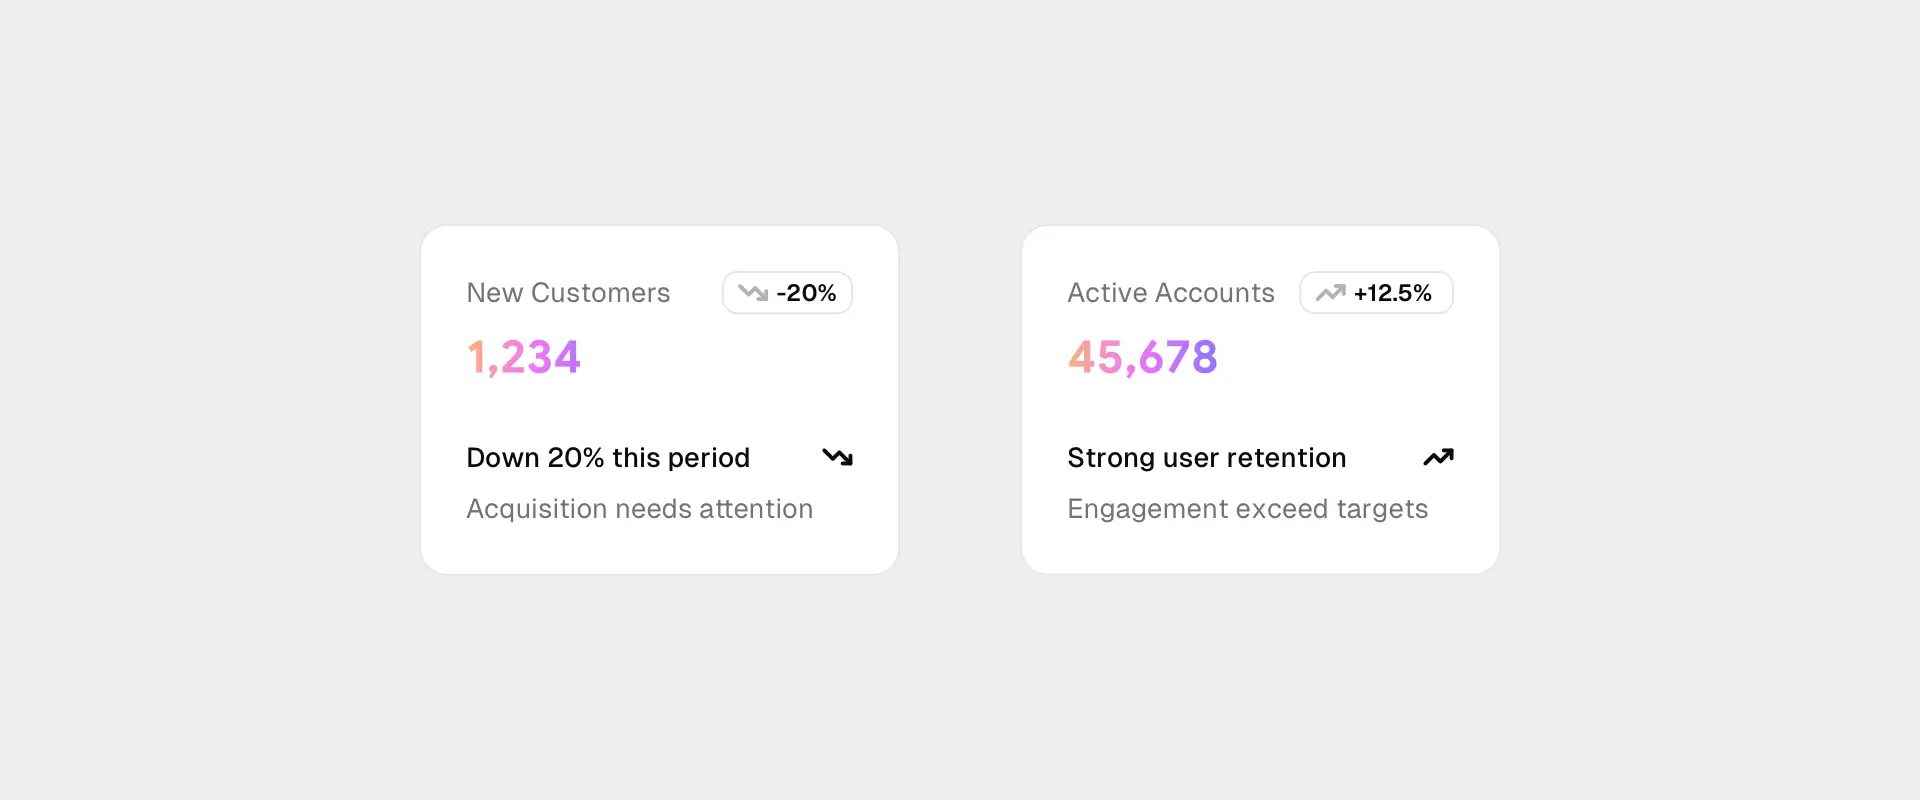
Task: Select the -20% percentage text
Action: (806, 293)
